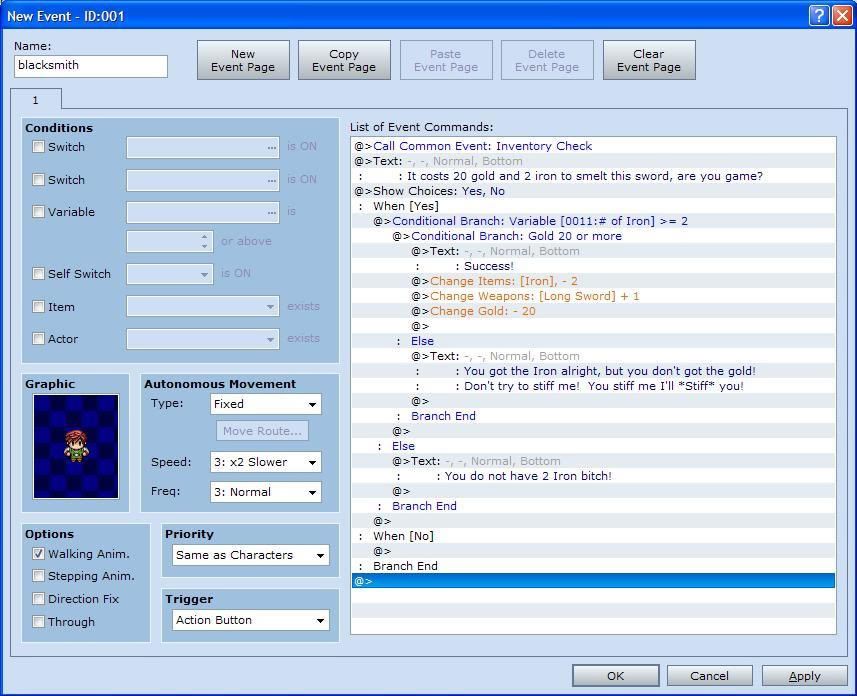The height and width of the screenshot is (696, 857).
Task: Enable the first Switch condition checkbox
Action: pos(38,147)
